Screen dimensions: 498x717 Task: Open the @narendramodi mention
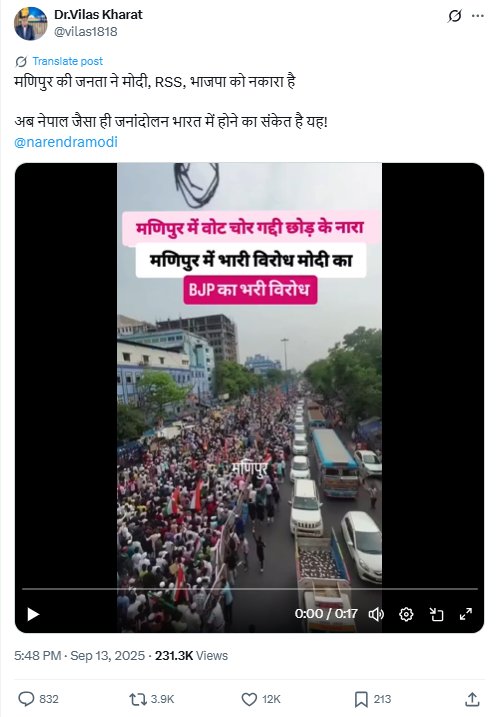(66, 142)
